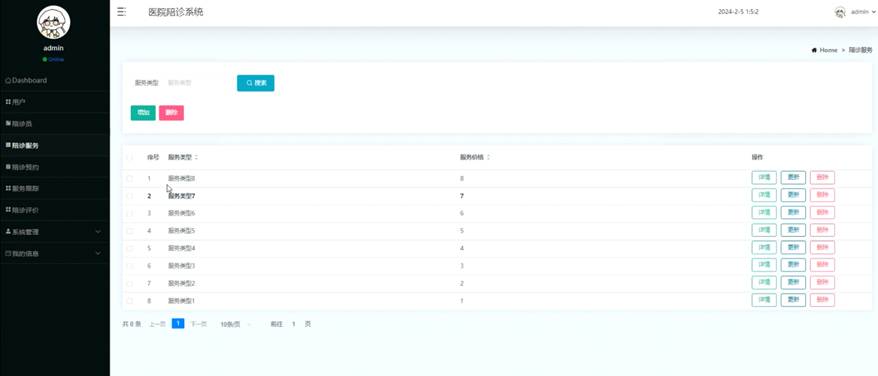This screenshot has width=878, height=376.
Task: Click 更新 for row 服务类型7
Action: [x=793, y=195]
